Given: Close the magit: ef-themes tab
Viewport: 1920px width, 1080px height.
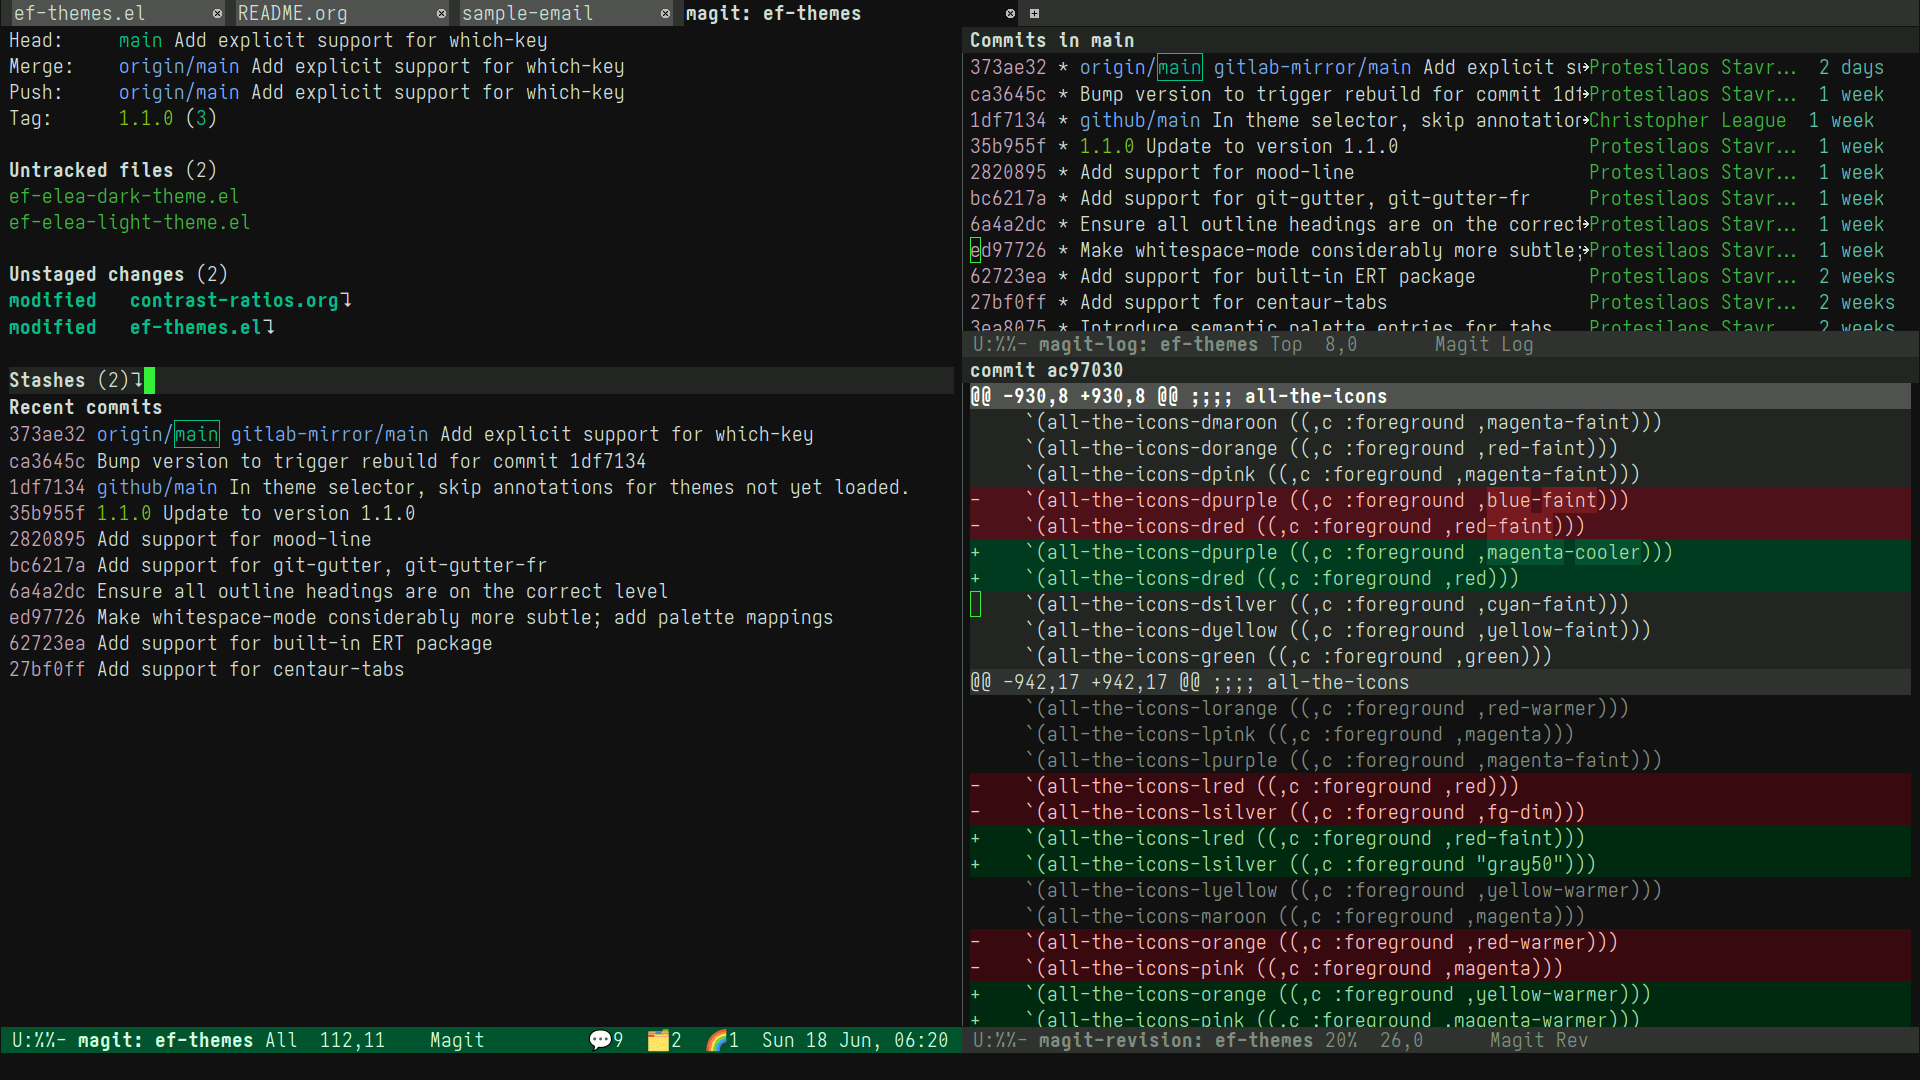Looking at the screenshot, I should coord(1010,14).
